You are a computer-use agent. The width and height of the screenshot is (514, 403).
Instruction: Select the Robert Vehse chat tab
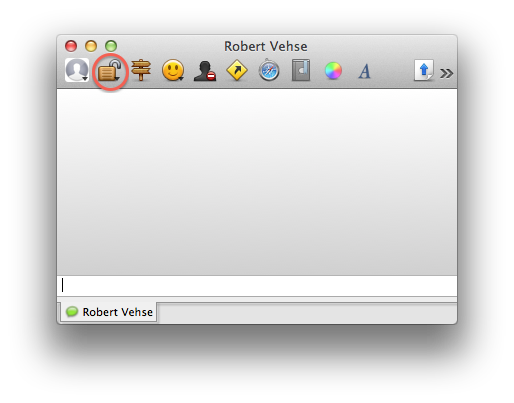coord(109,312)
